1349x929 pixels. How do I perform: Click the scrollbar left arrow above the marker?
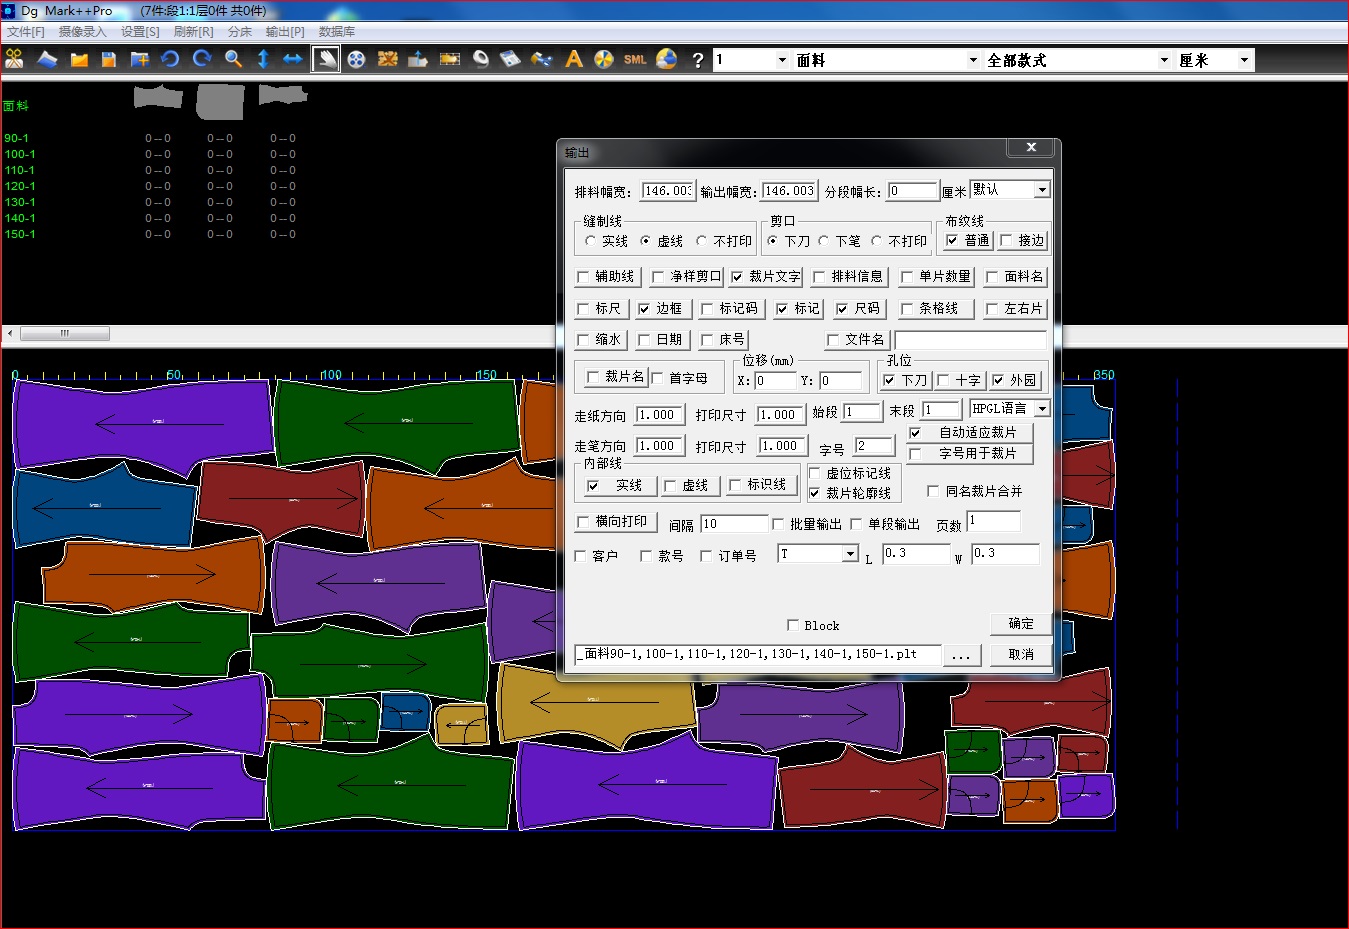[x=10, y=334]
